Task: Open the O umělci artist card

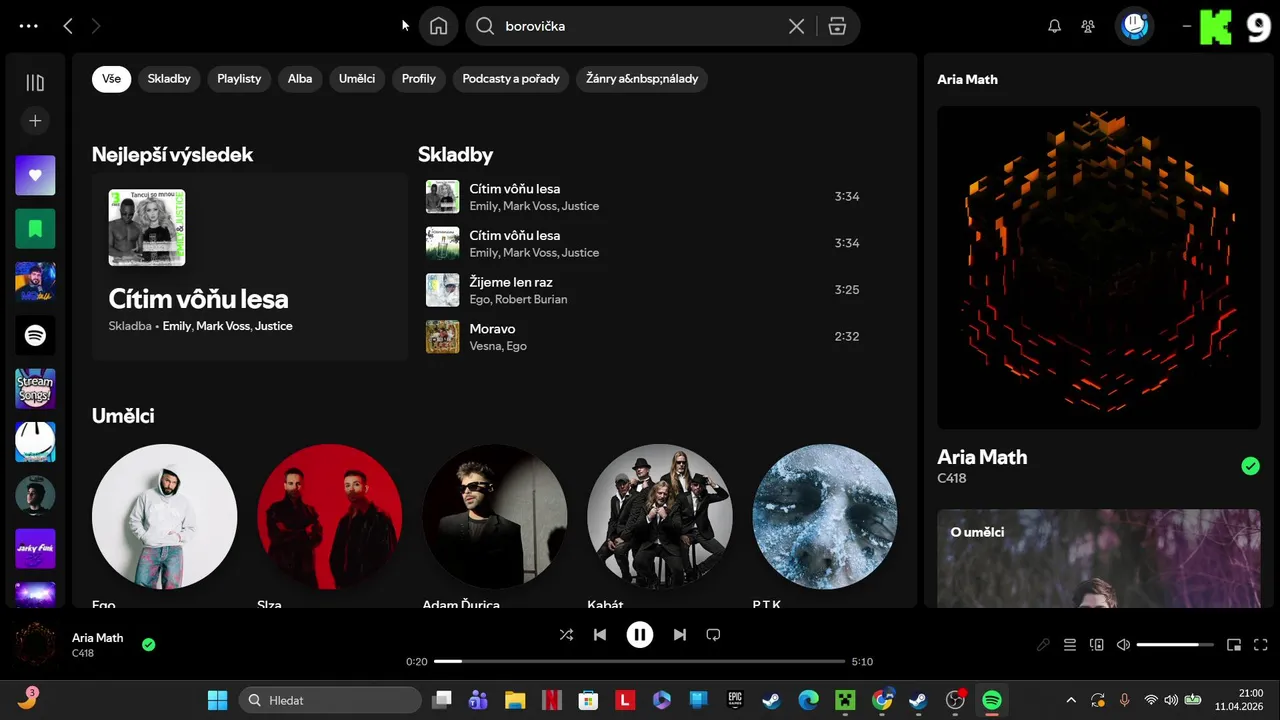Action: pyautogui.click(x=1099, y=558)
